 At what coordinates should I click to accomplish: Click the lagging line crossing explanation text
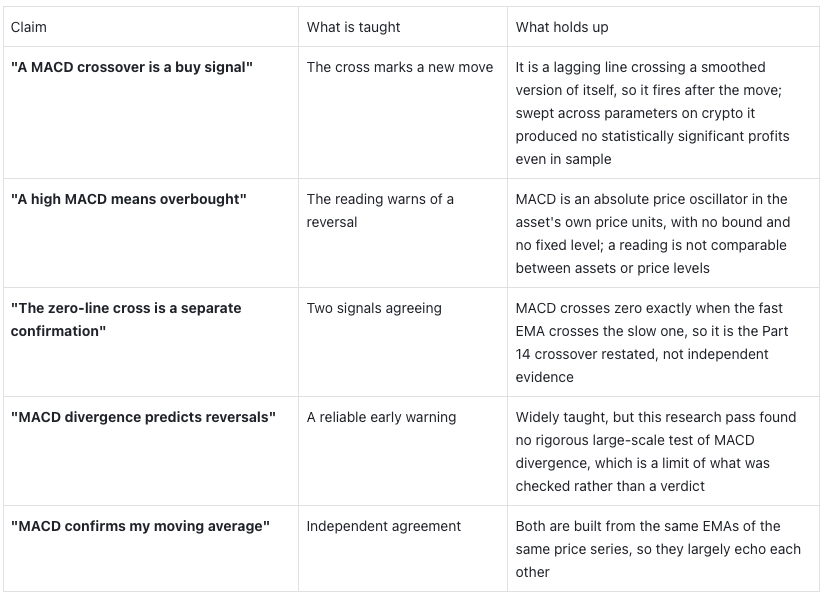click(652, 113)
